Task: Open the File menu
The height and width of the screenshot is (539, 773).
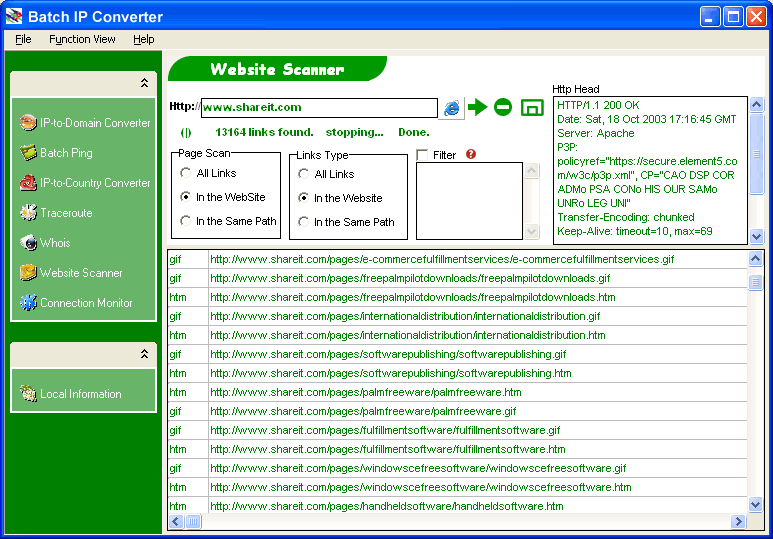Action: [23, 39]
